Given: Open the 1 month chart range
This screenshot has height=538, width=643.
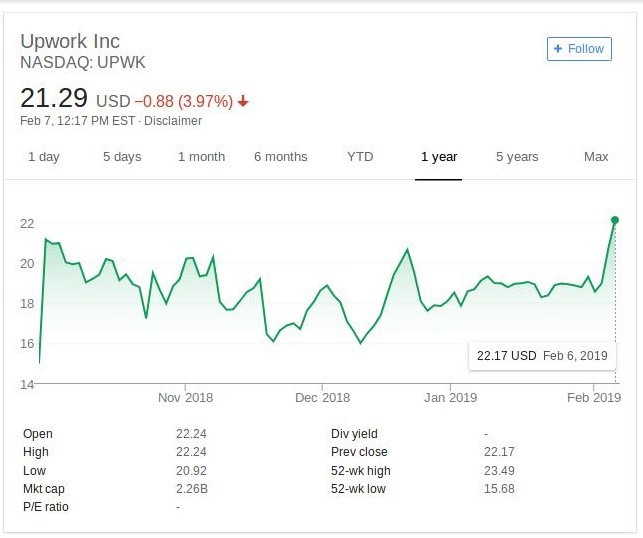Looking at the screenshot, I should click(x=201, y=157).
